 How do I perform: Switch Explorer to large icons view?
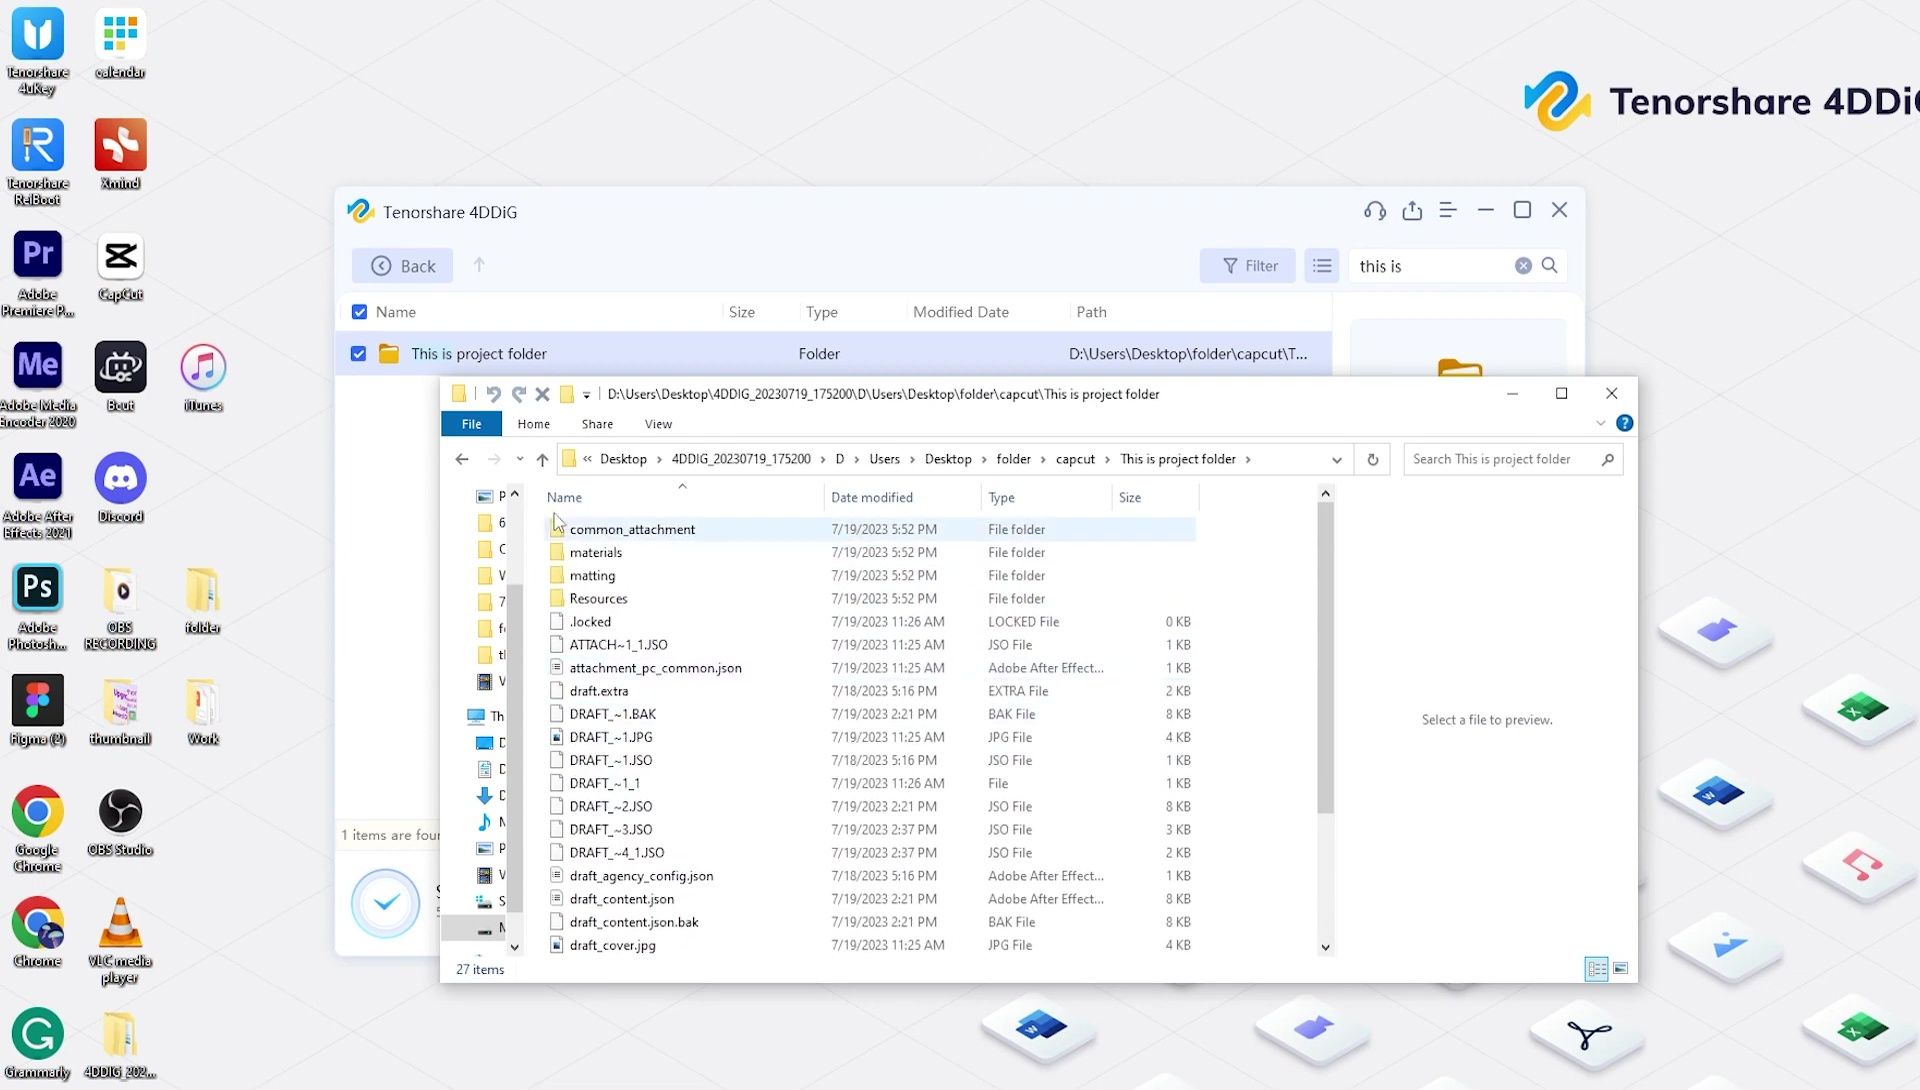coord(1621,968)
